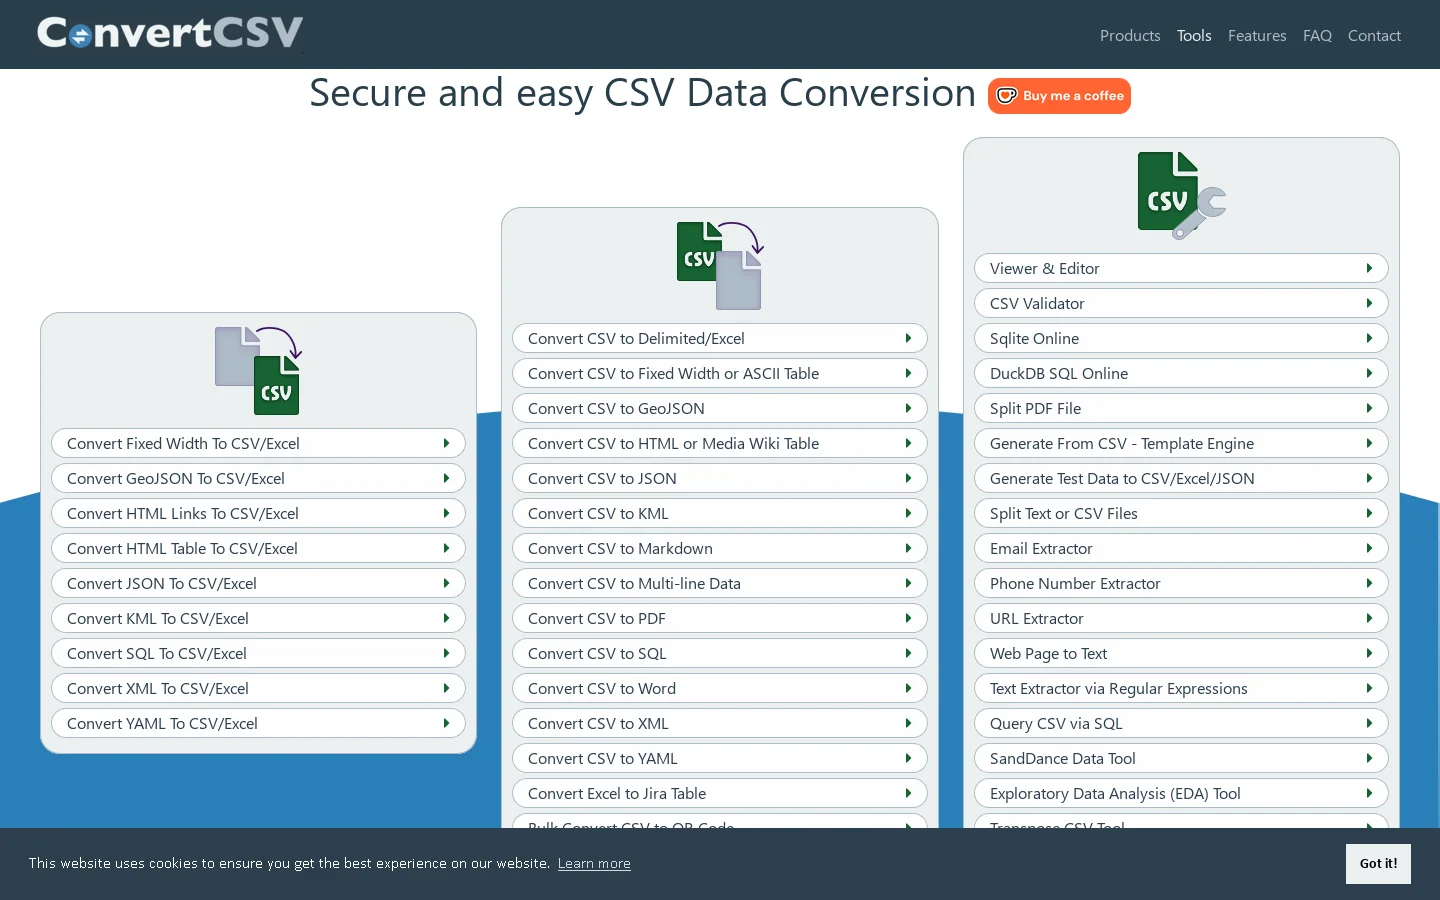Screen dimensions: 1440x900
Task: Open Convert CSV to GeoJSON
Action: [720, 408]
